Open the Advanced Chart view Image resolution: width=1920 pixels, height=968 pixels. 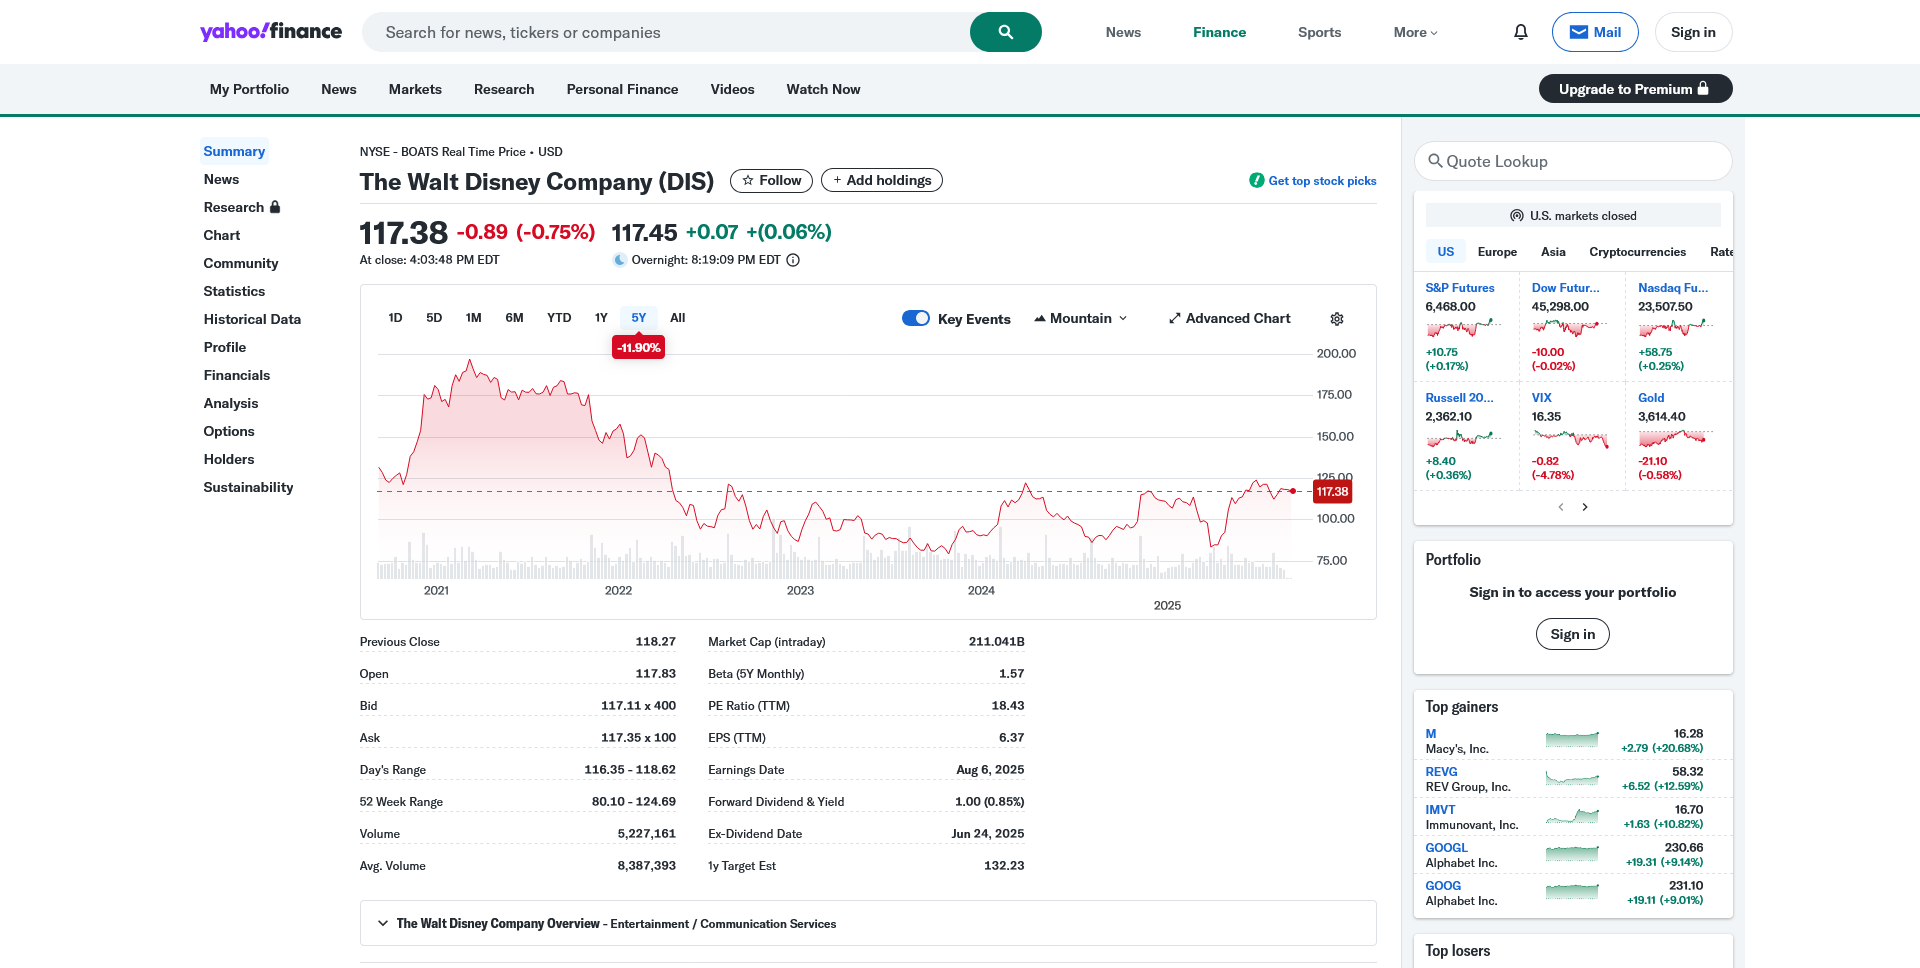1229,318
